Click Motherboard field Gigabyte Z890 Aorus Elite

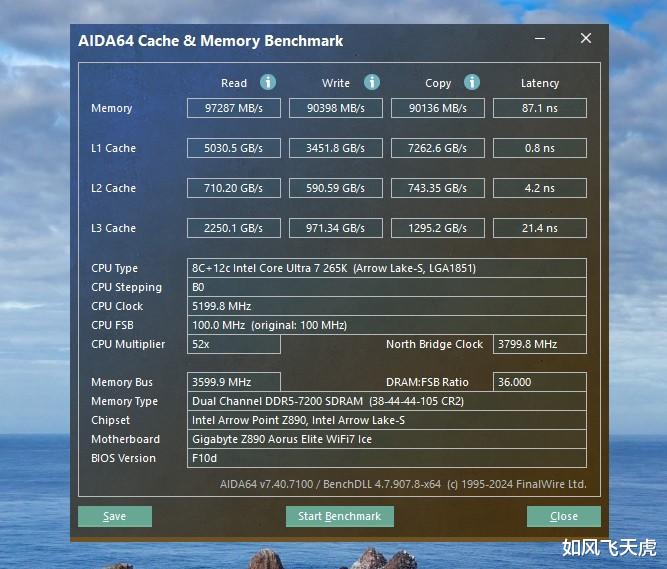pyautogui.click(x=387, y=439)
